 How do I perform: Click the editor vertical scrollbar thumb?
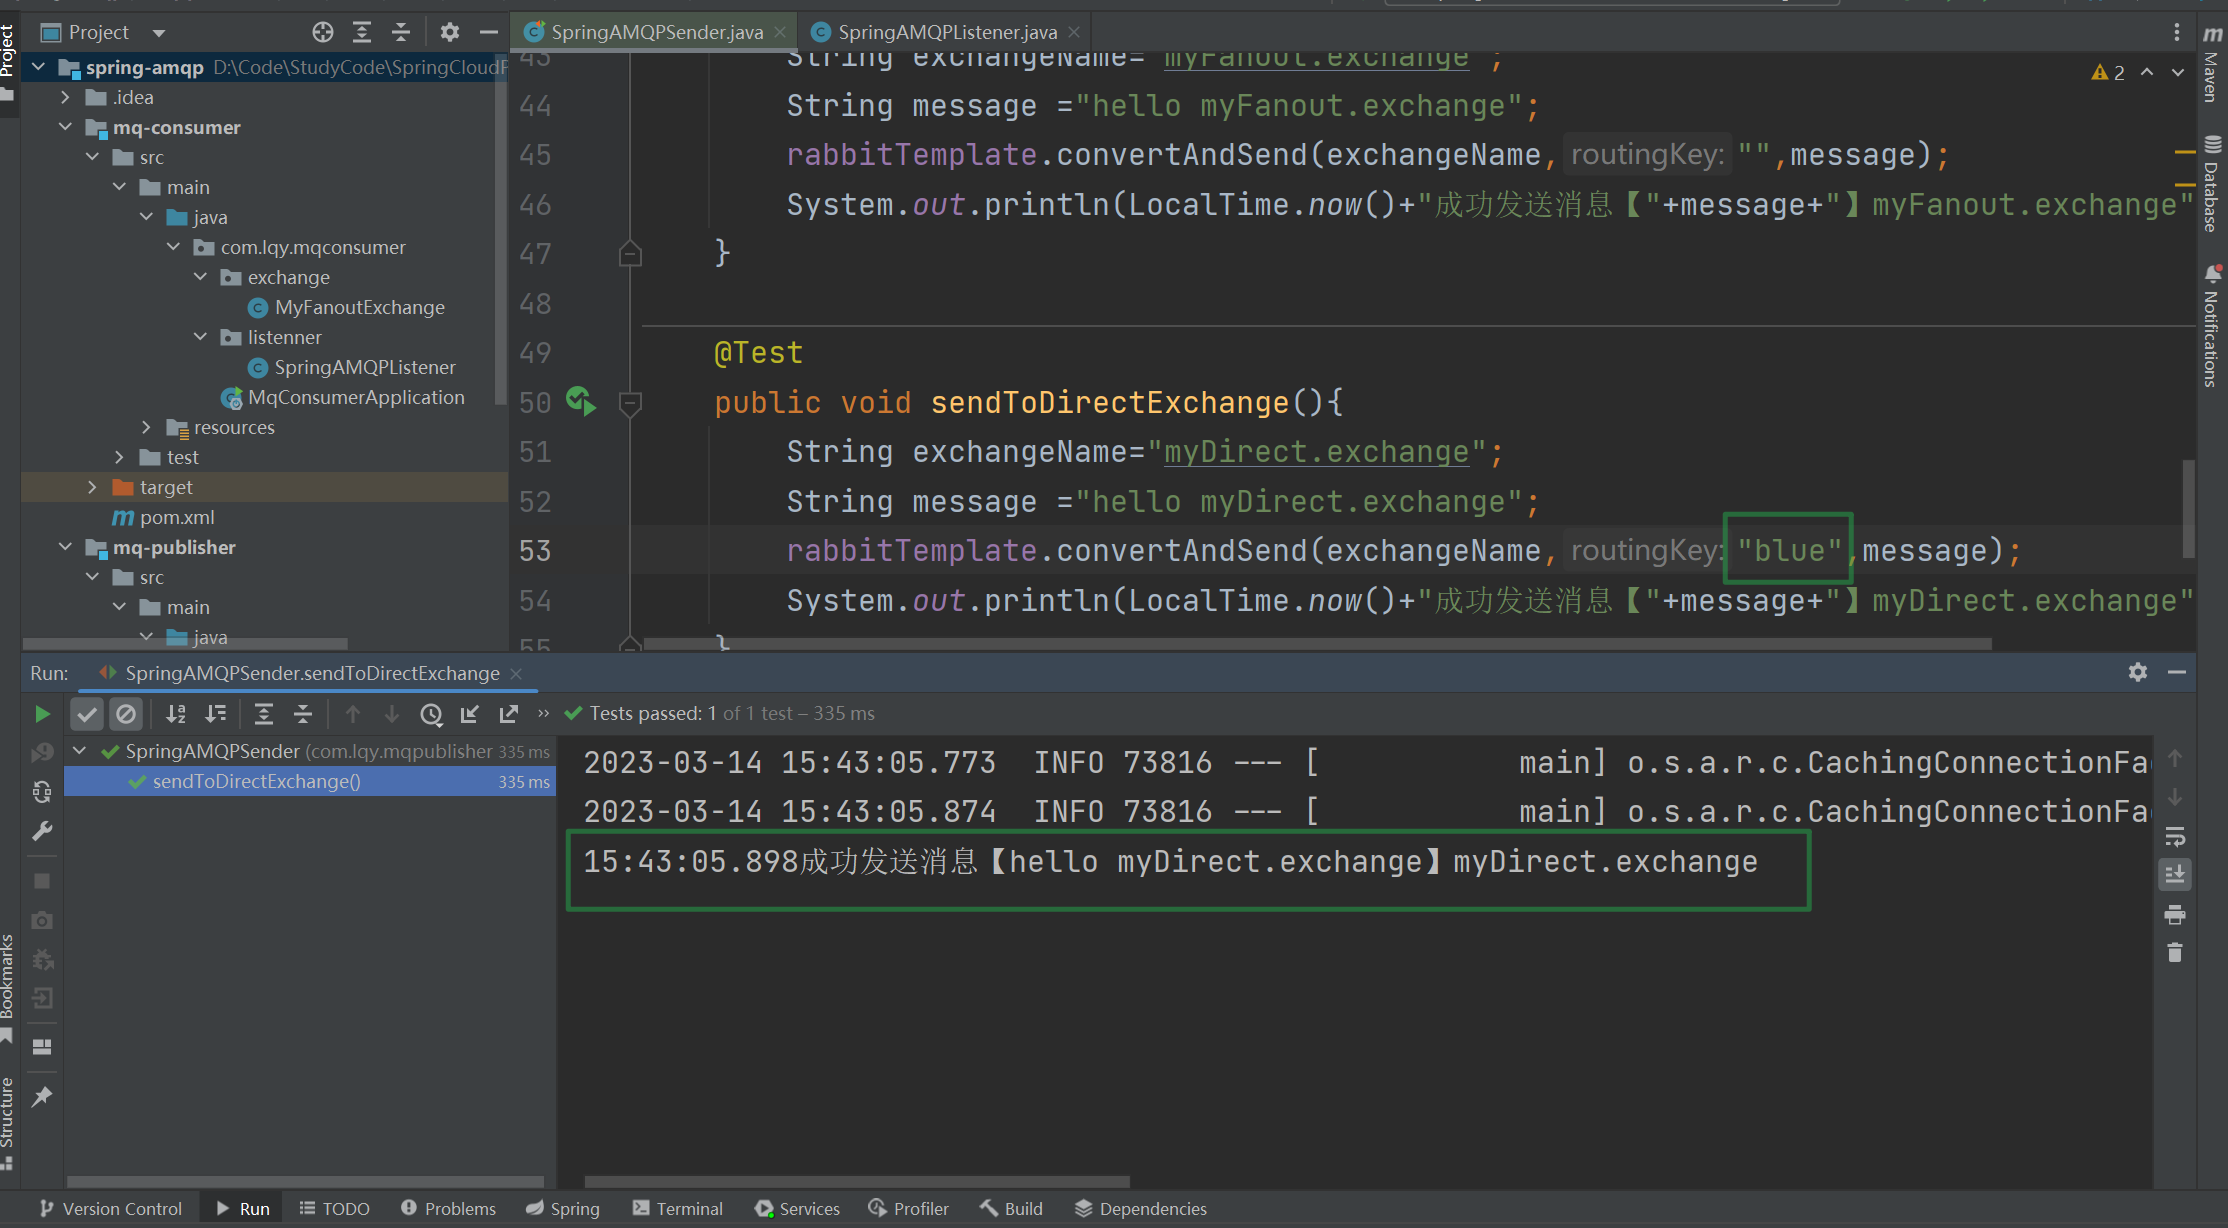pos(2188,508)
